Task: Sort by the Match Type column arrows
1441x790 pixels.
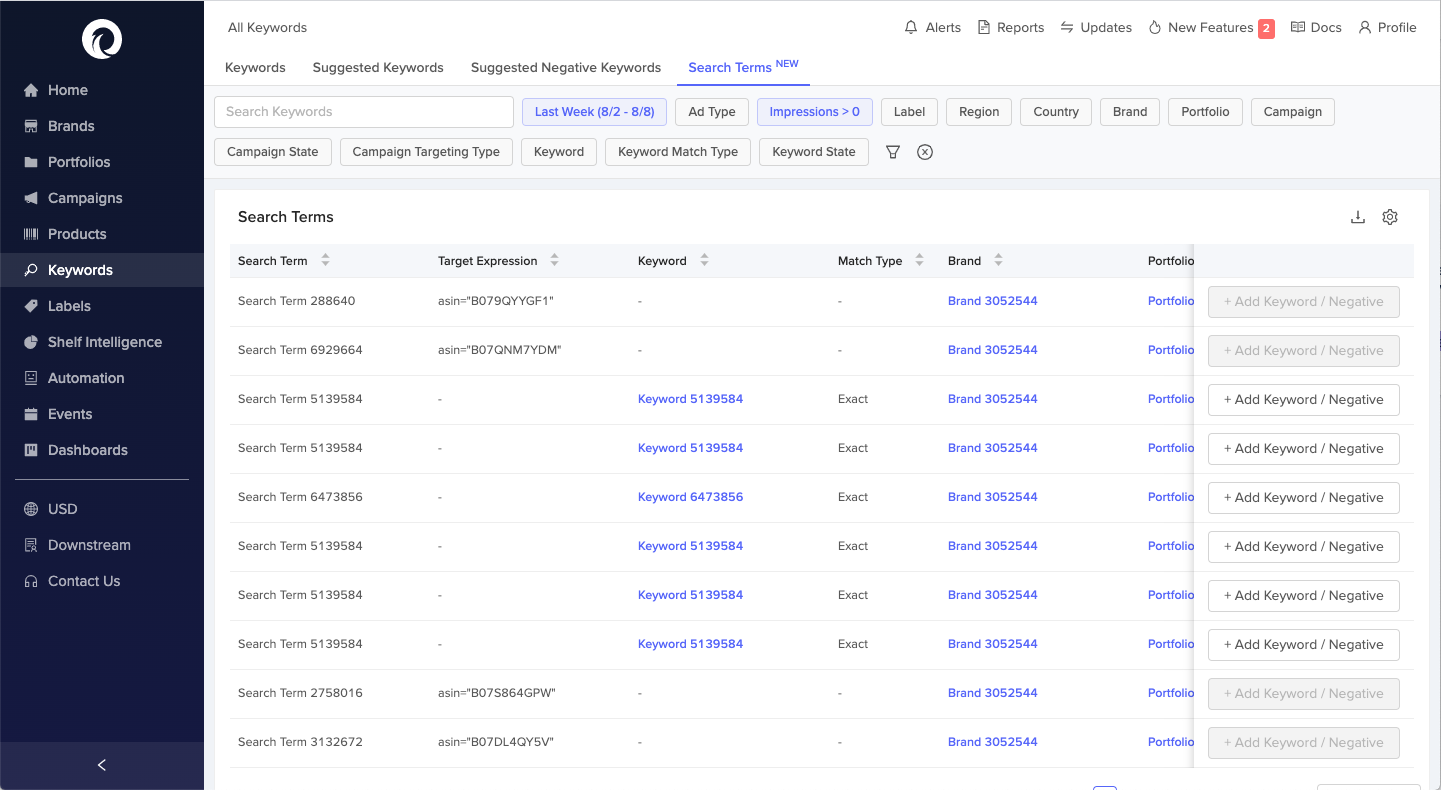Action: [919, 260]
